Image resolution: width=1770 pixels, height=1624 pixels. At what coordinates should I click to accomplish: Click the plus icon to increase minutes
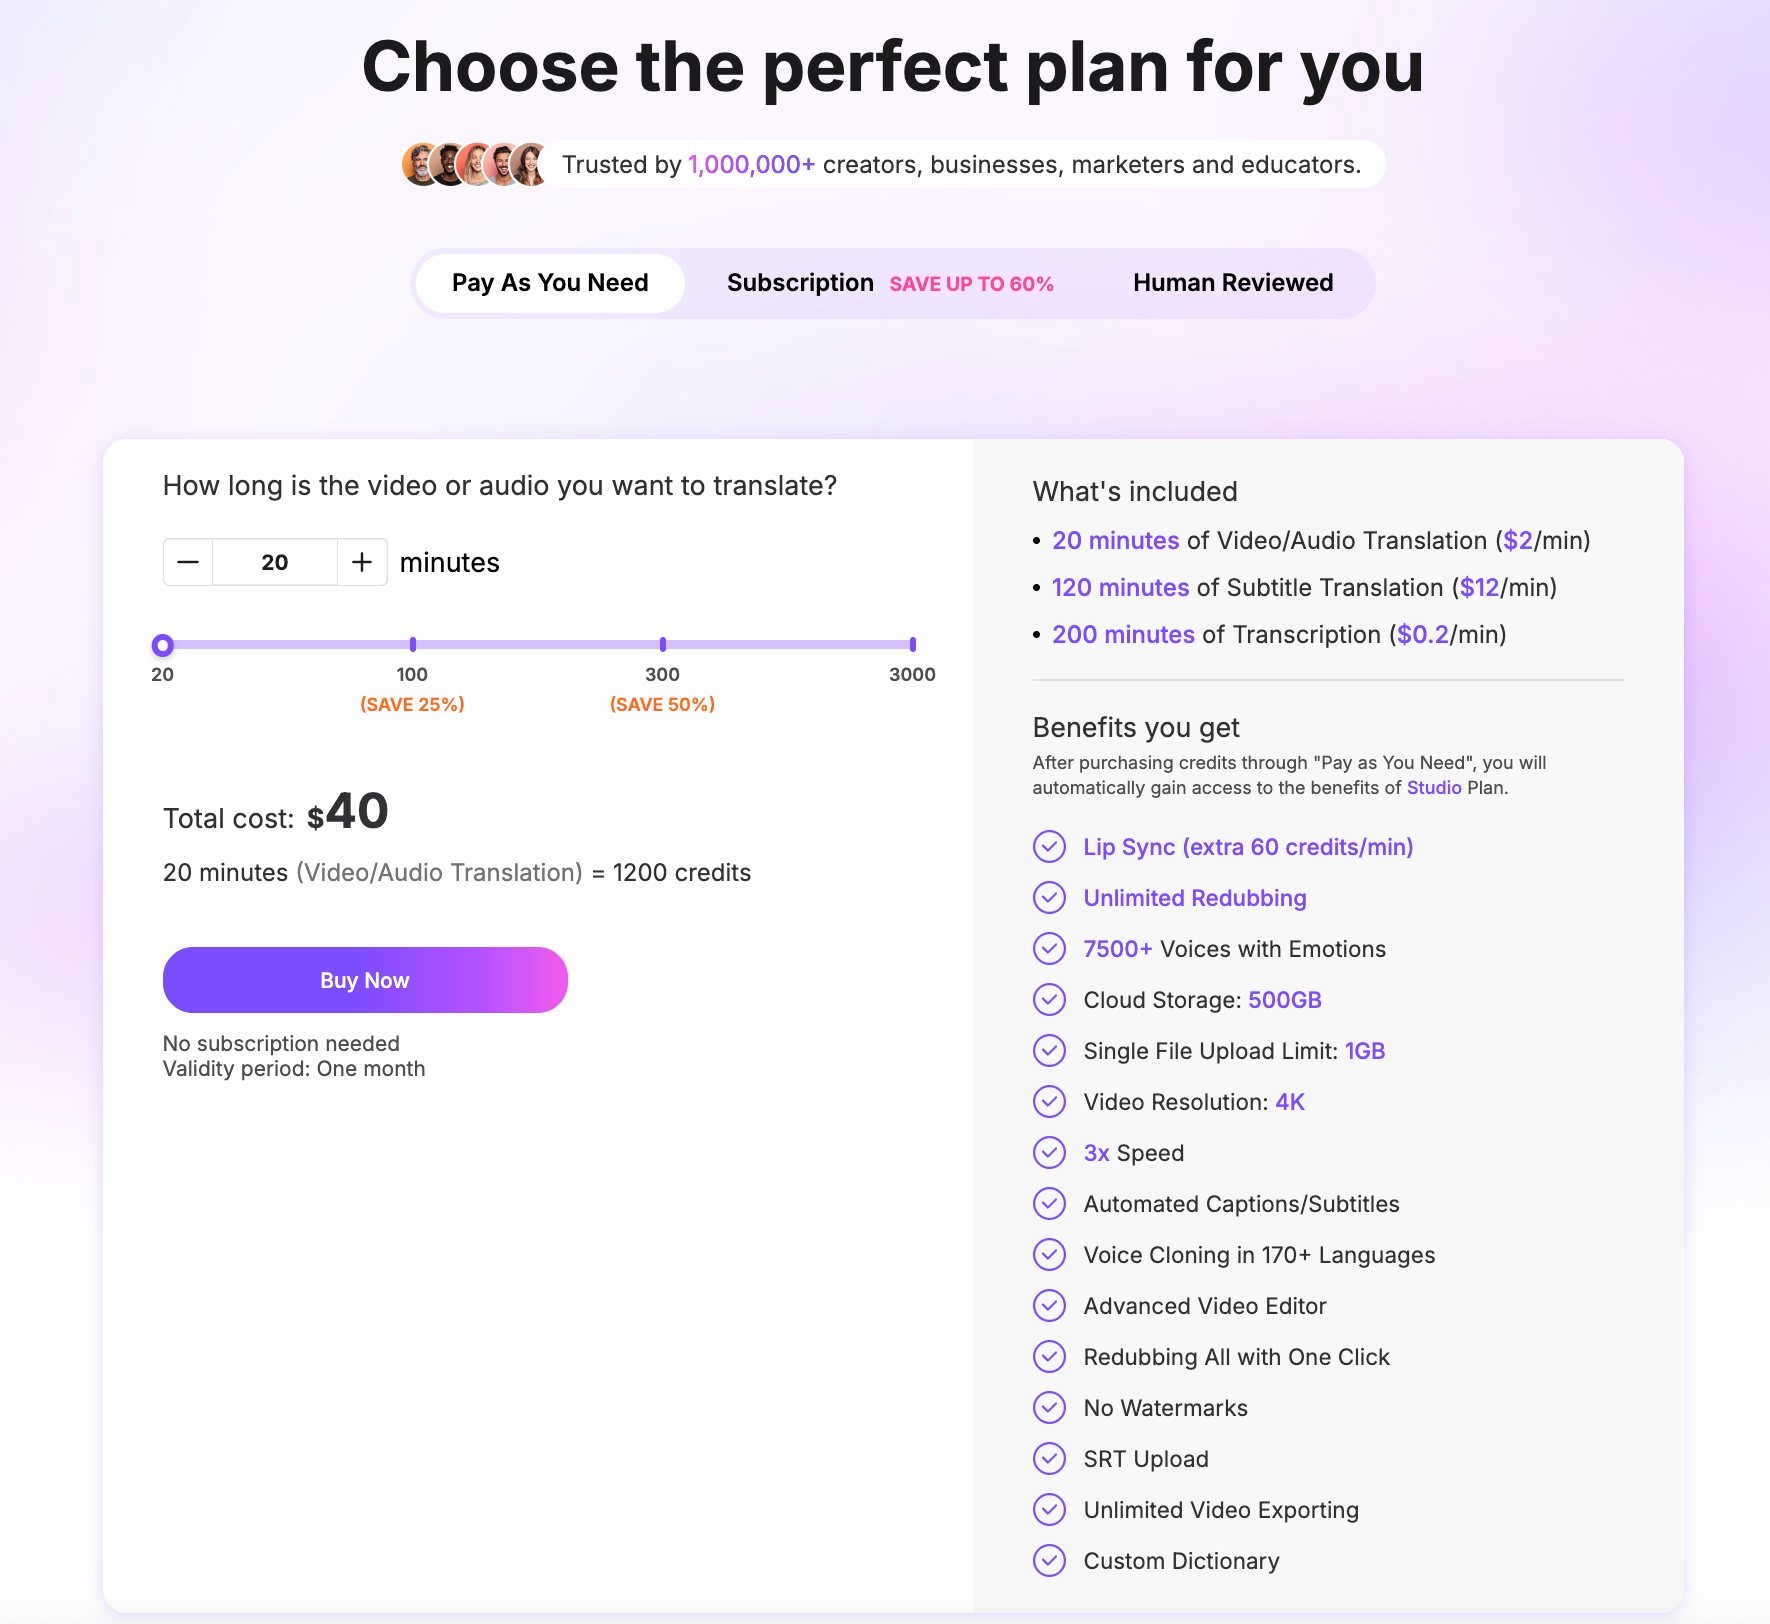coord(362,562)
